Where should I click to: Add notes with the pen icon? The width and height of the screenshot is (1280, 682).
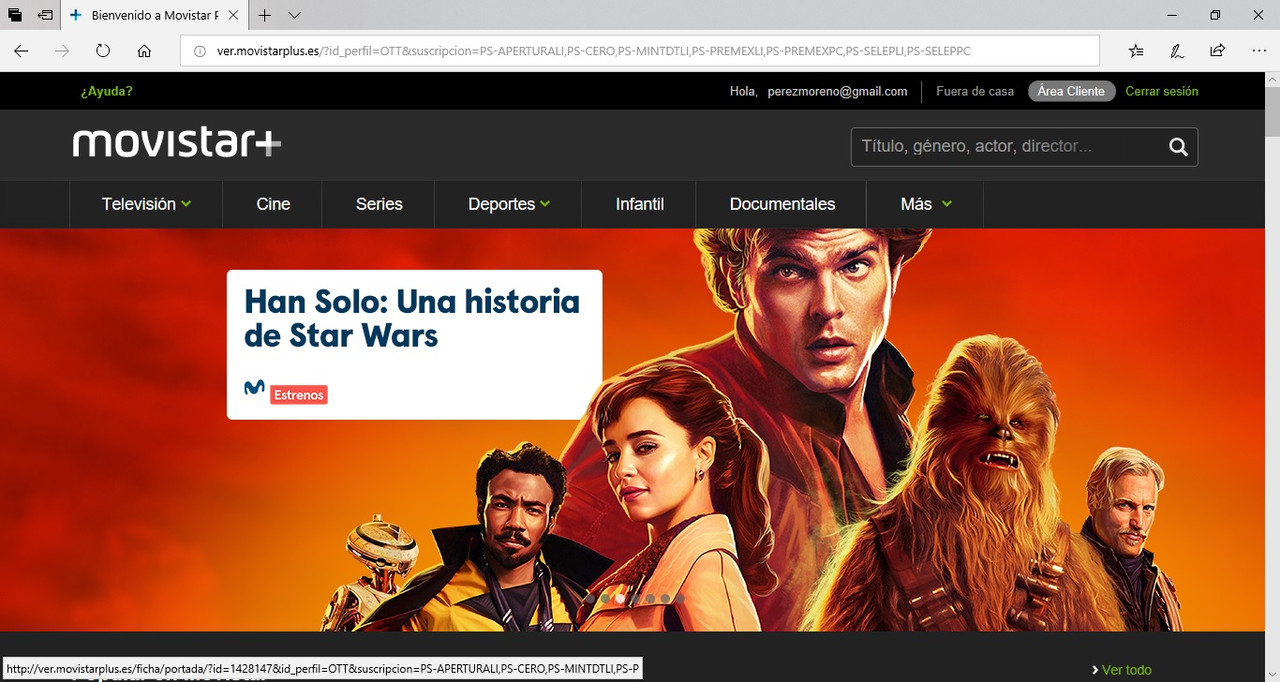1177,51
